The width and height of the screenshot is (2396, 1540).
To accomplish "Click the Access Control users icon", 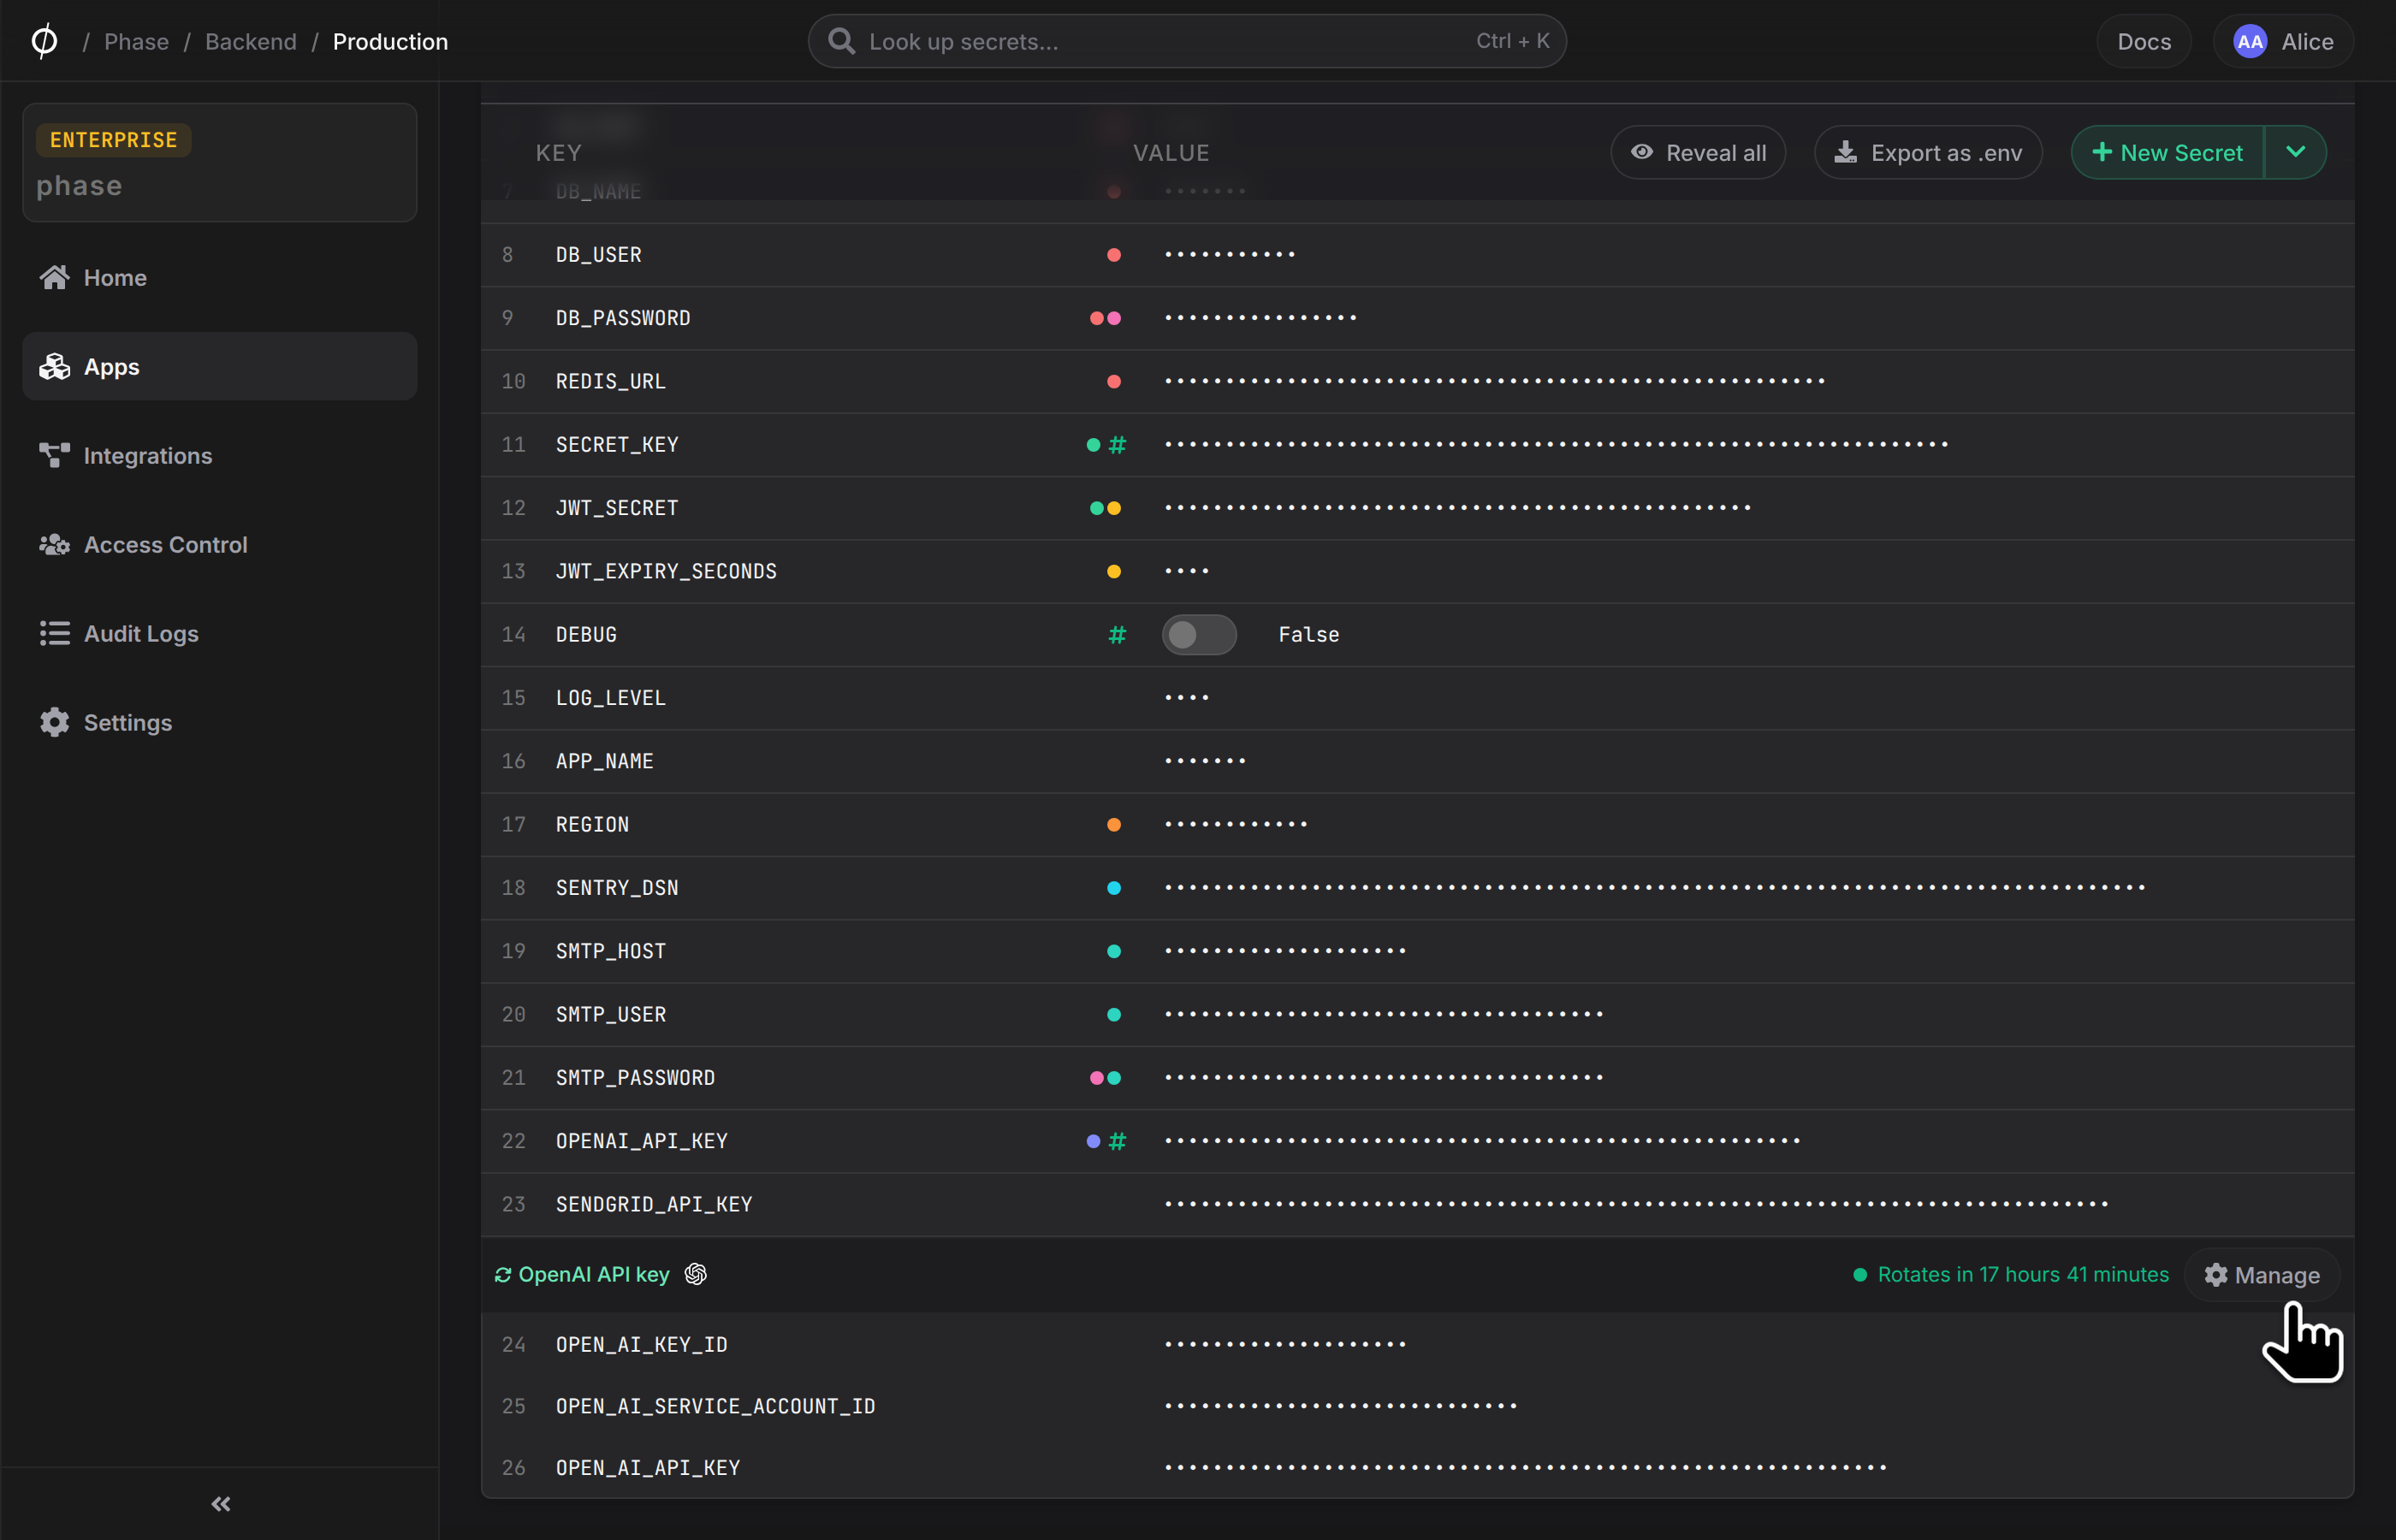I will (54, 544).
